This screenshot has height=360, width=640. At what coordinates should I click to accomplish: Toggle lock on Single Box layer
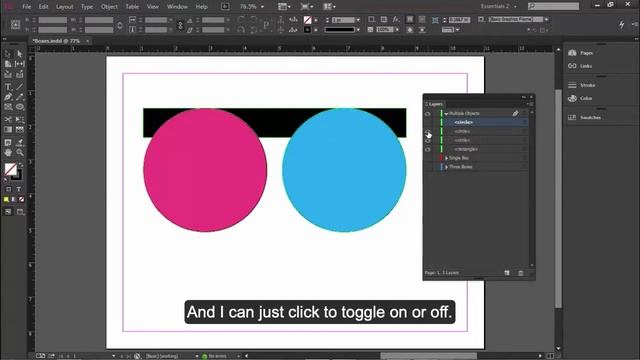436,158
